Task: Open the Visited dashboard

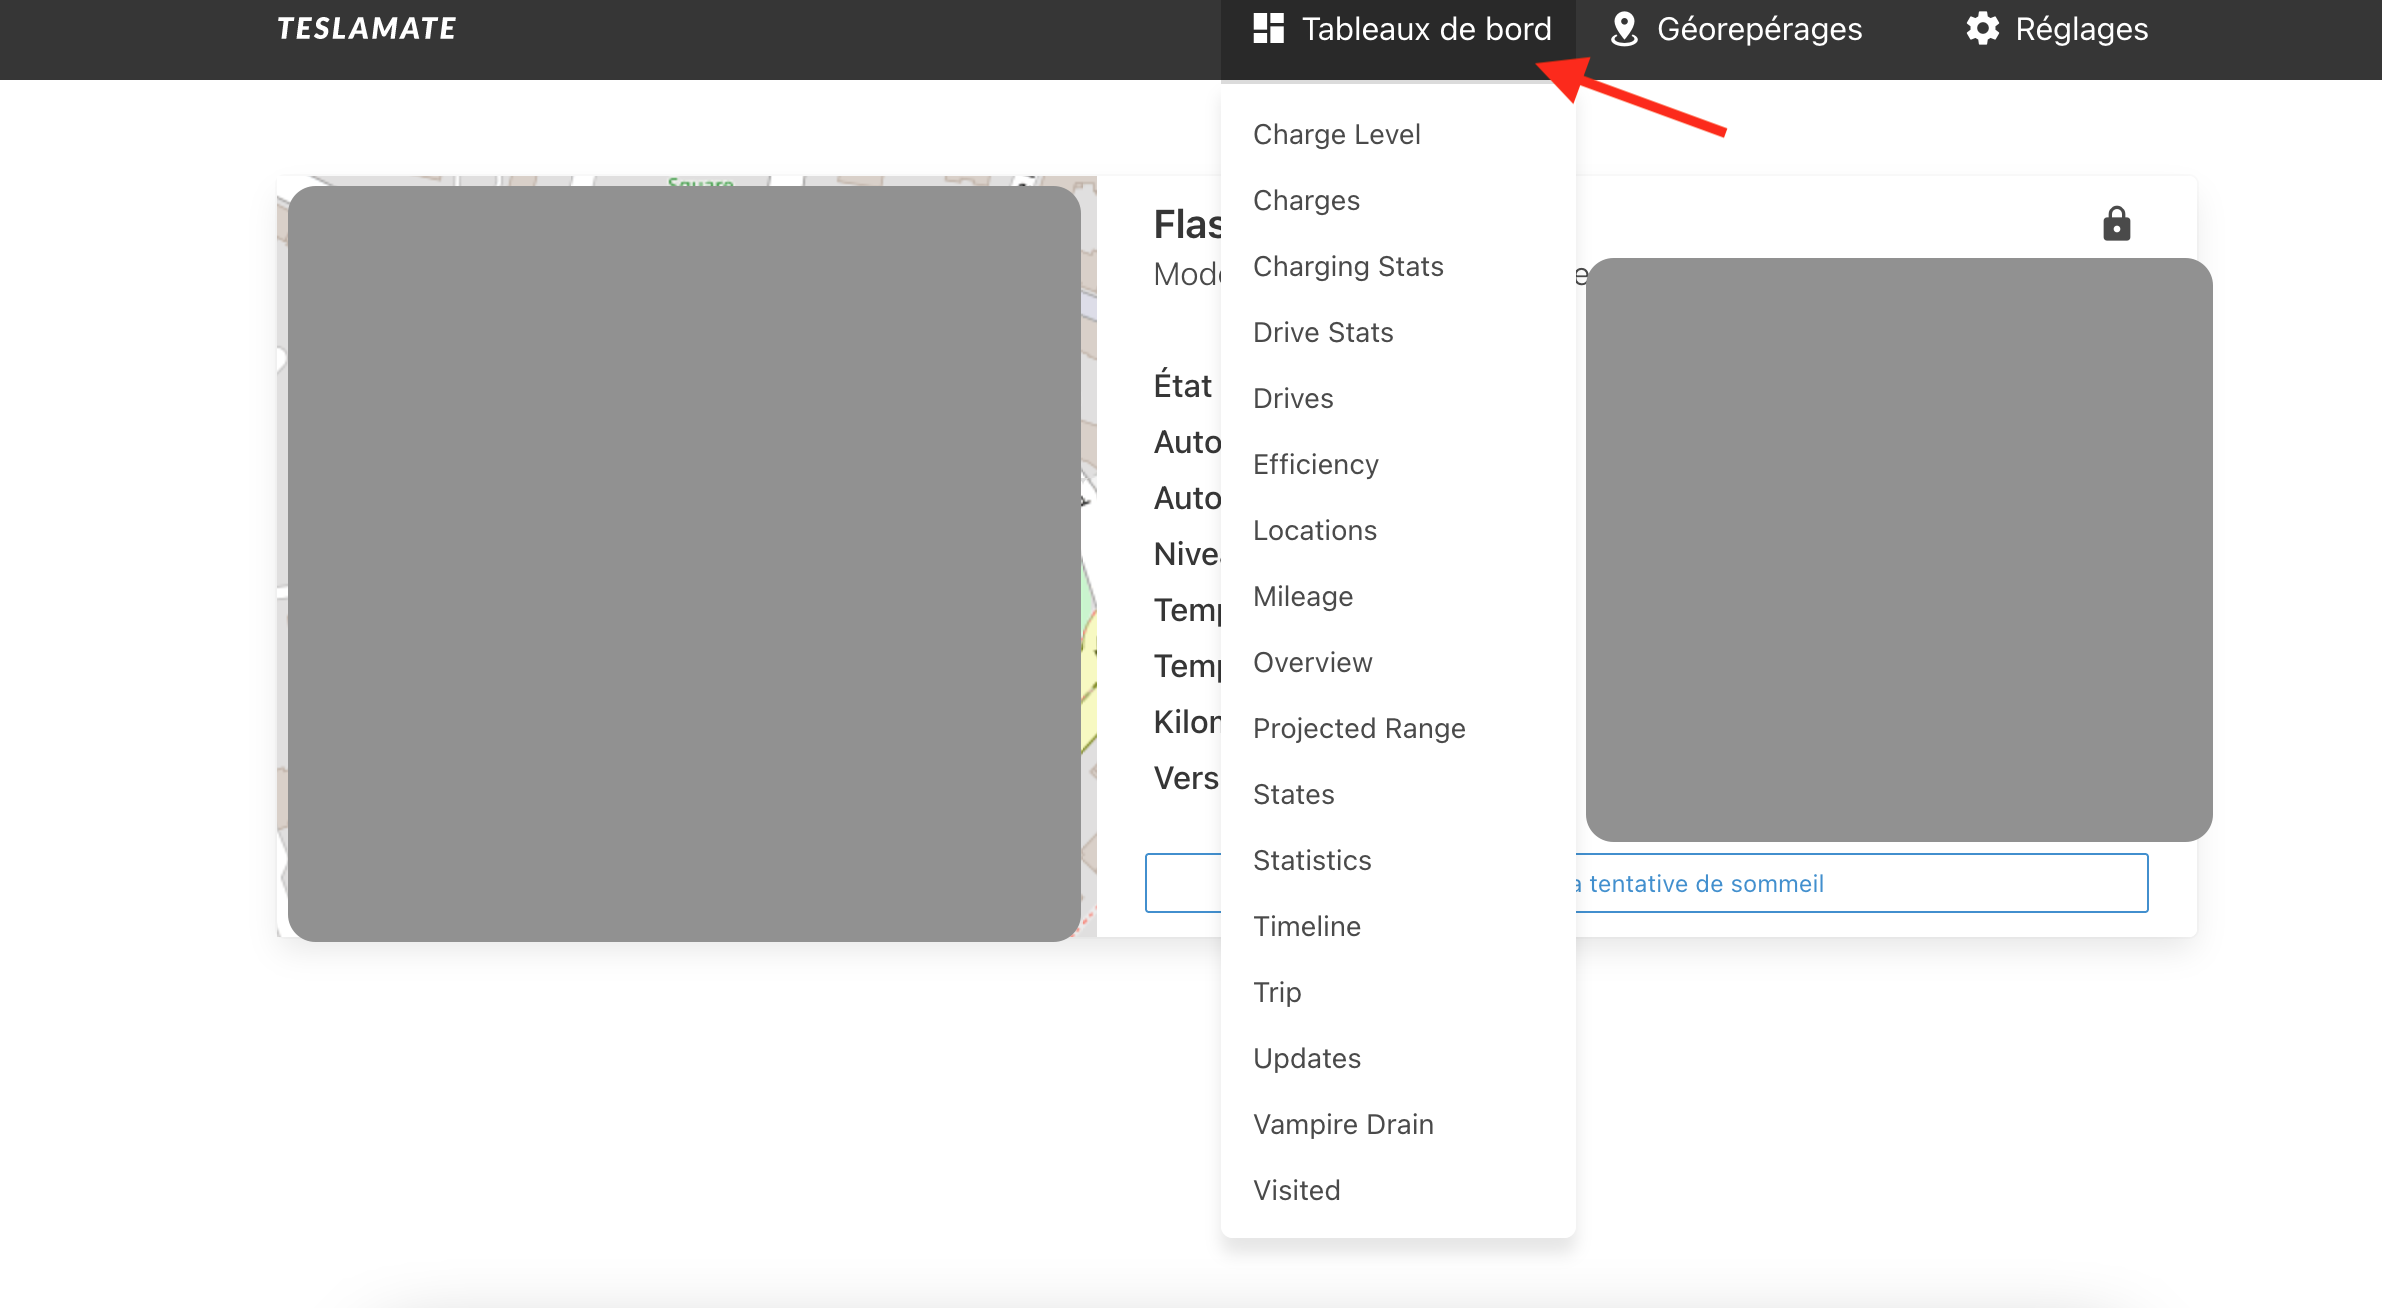Action: (1296, 1190)
